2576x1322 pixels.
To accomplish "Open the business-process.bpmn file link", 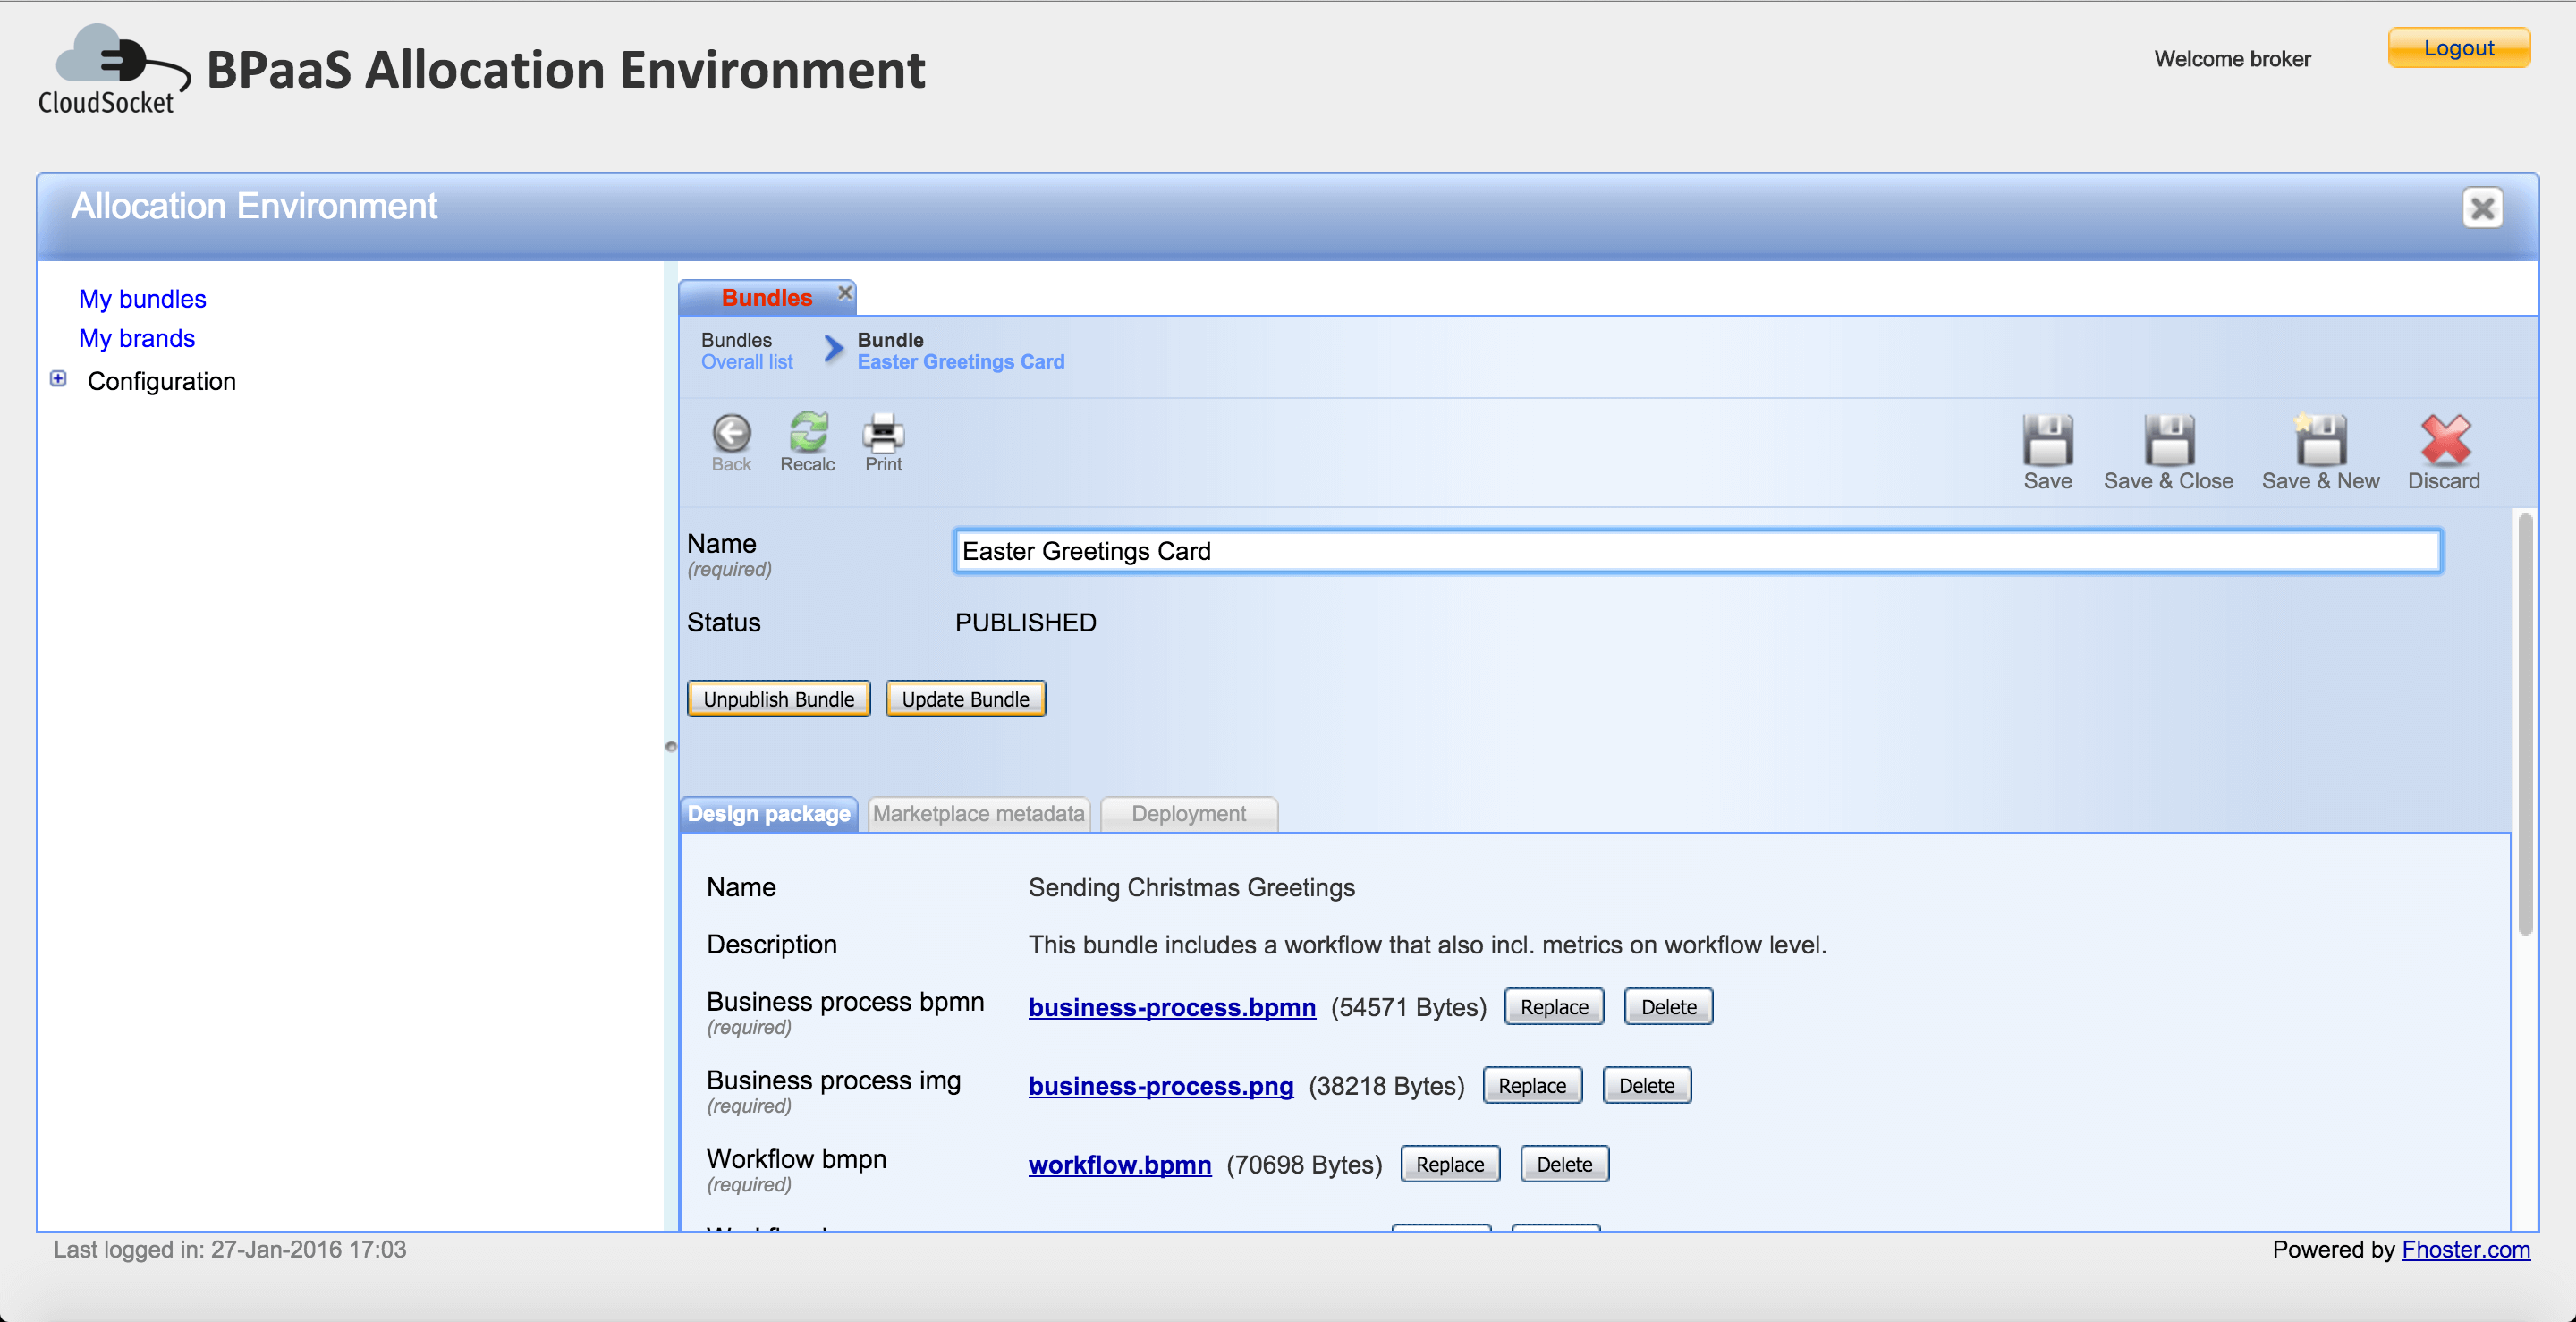I will click(1171, 1007).
